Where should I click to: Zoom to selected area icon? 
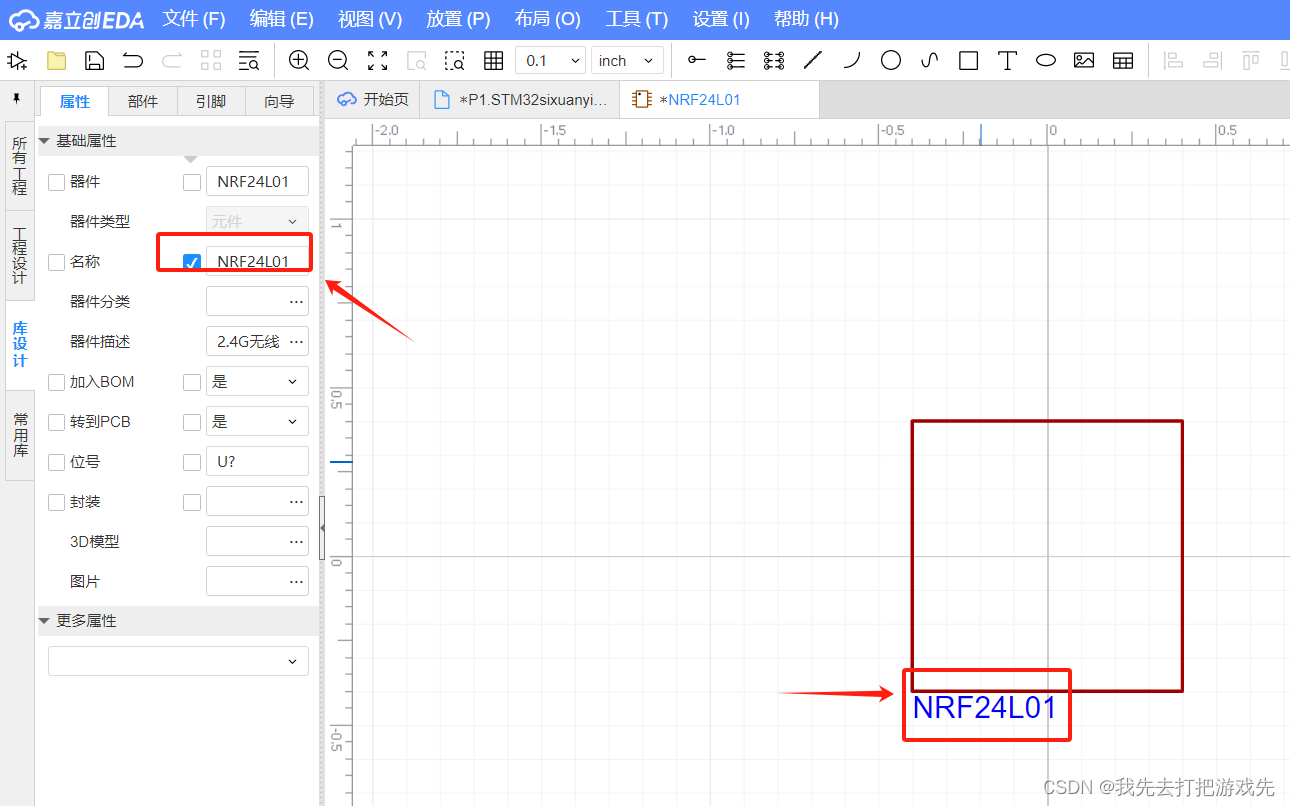455,61
